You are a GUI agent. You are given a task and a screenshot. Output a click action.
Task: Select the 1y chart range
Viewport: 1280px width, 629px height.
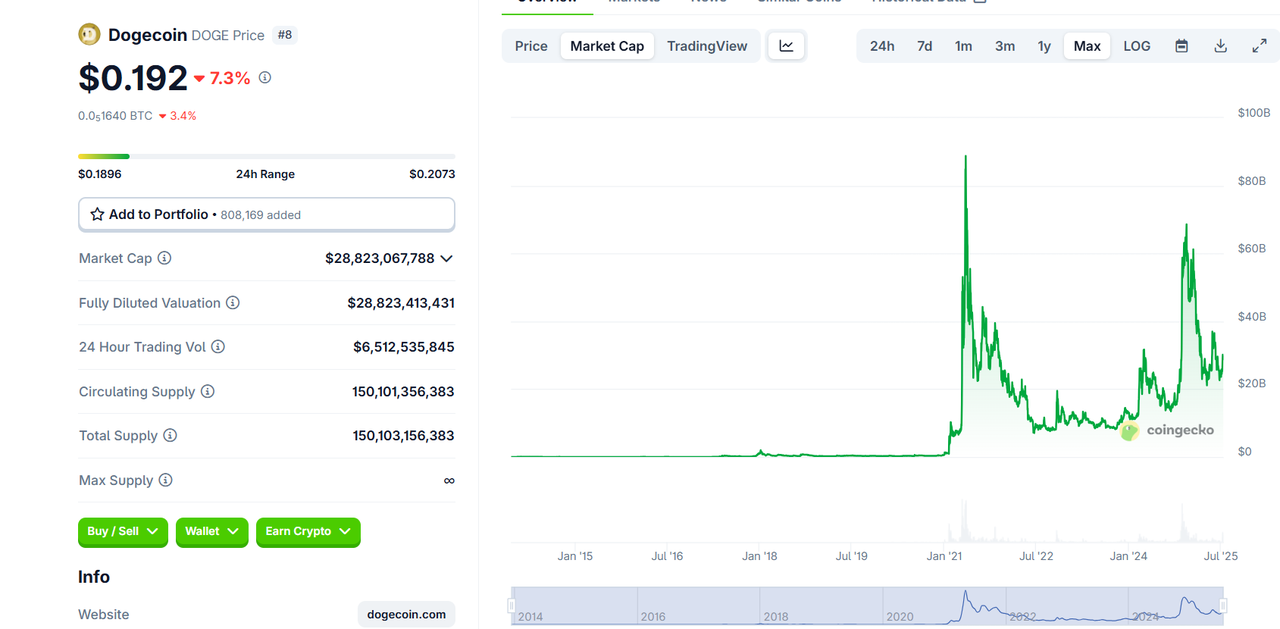click(1044, 46)
